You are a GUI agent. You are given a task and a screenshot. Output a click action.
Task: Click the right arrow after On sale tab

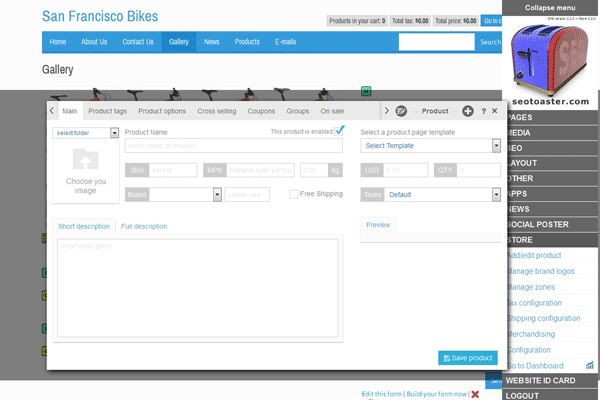click(387, 111)
